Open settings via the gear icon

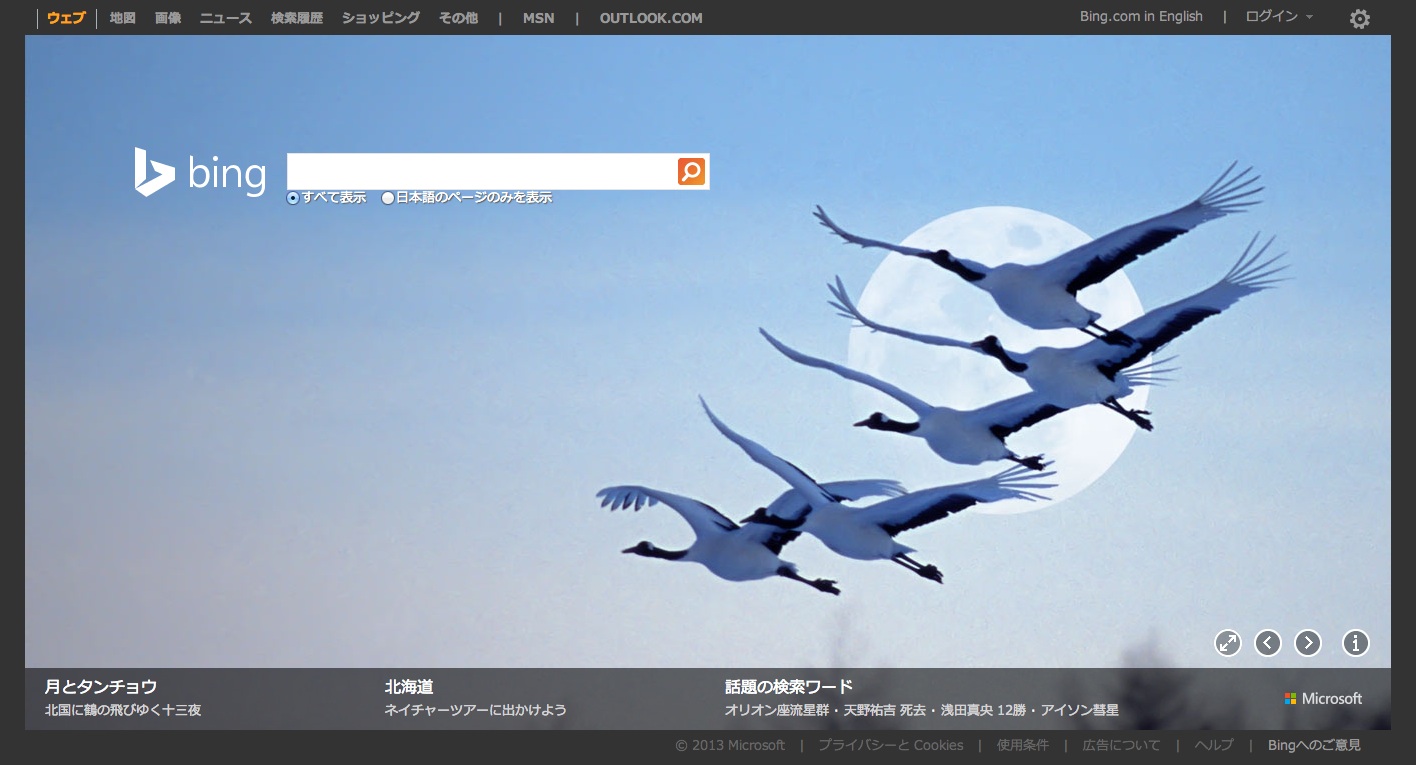[1359, 19]
